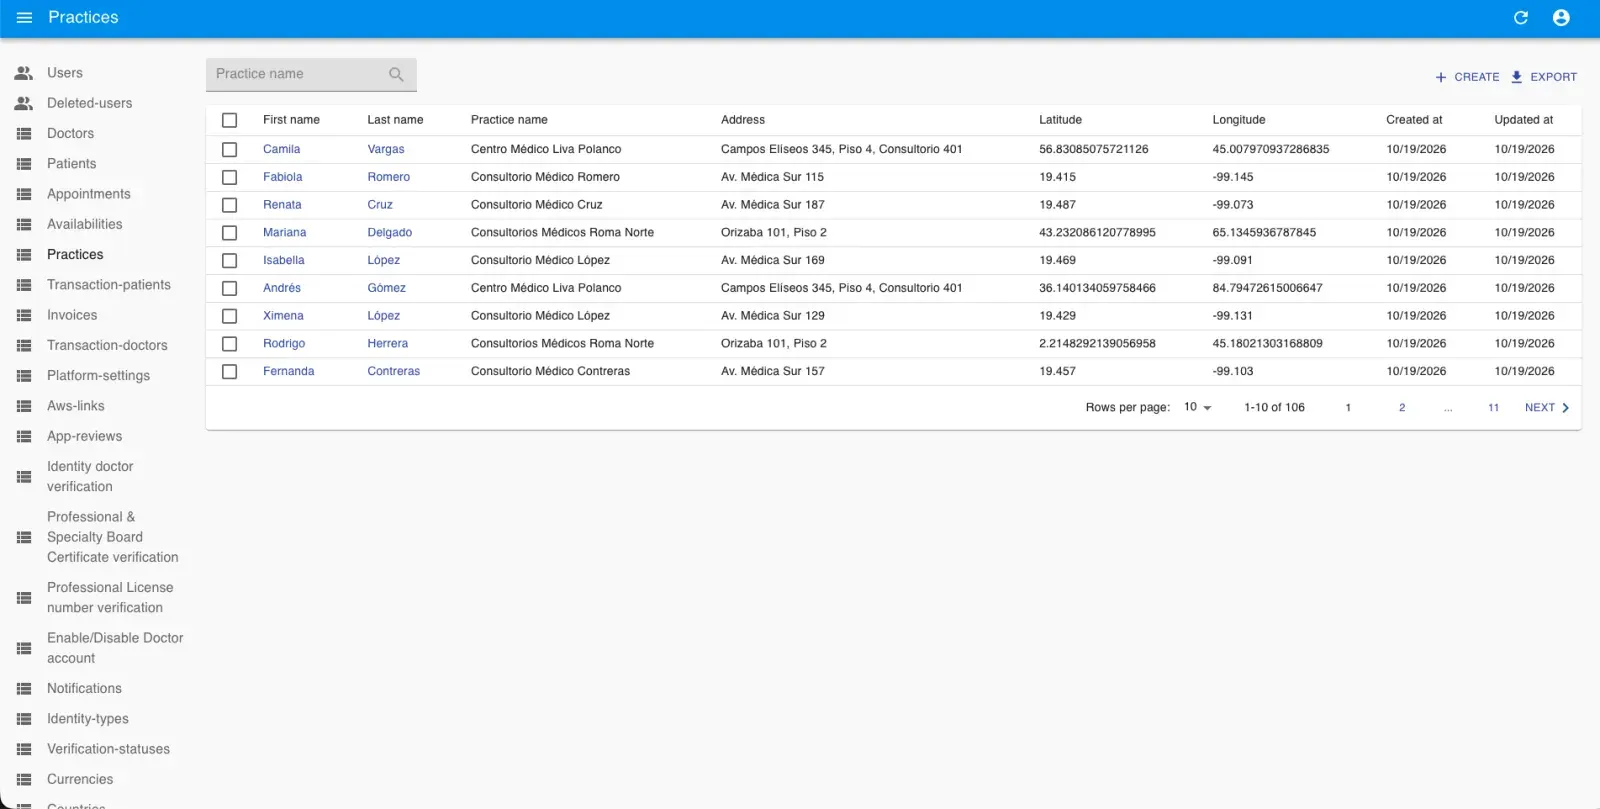Open Verification-statuses in the sidebar
The image size is (1600, 809).
point(108,749)
